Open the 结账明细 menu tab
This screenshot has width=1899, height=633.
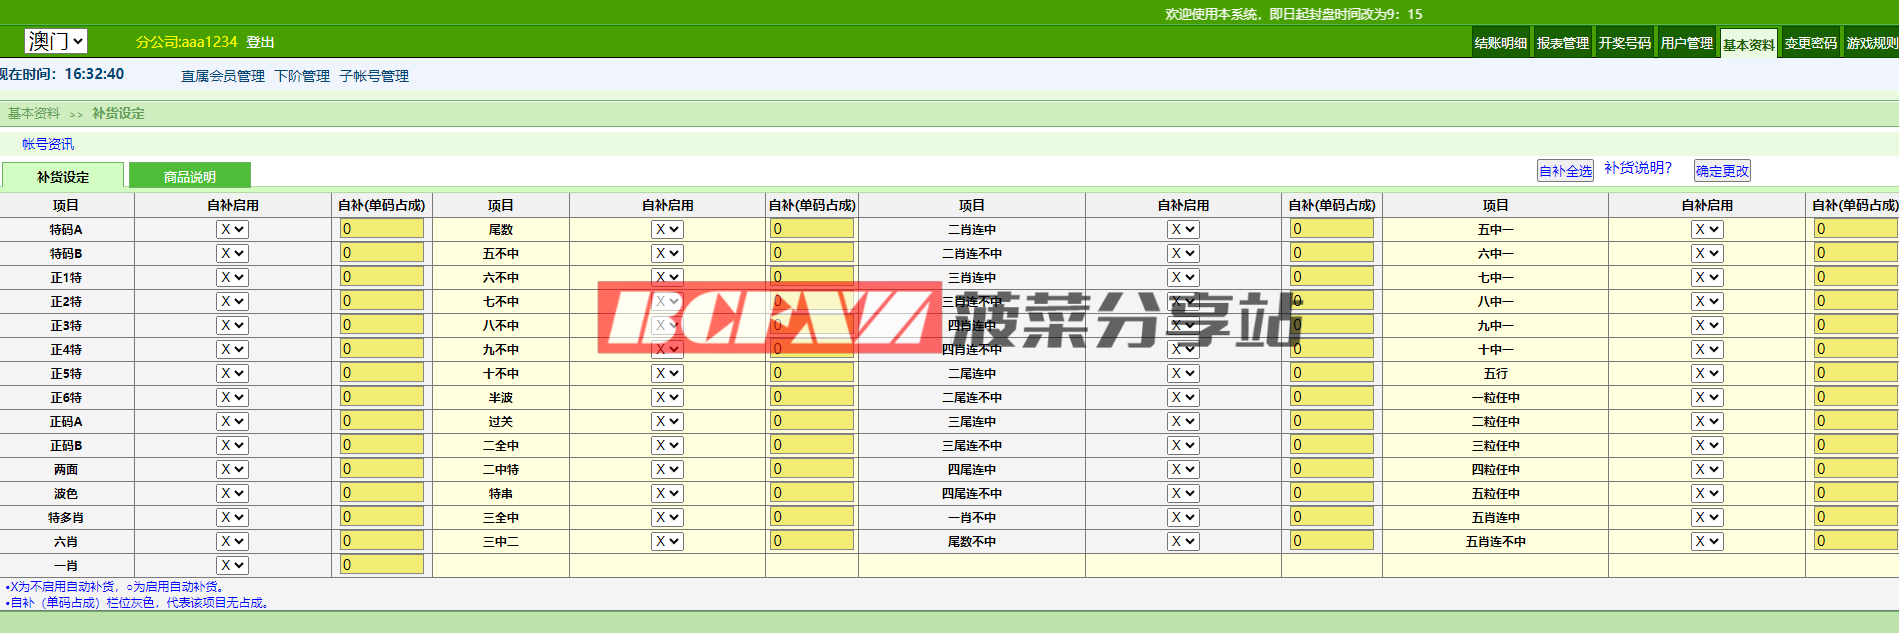[1500, 43]
